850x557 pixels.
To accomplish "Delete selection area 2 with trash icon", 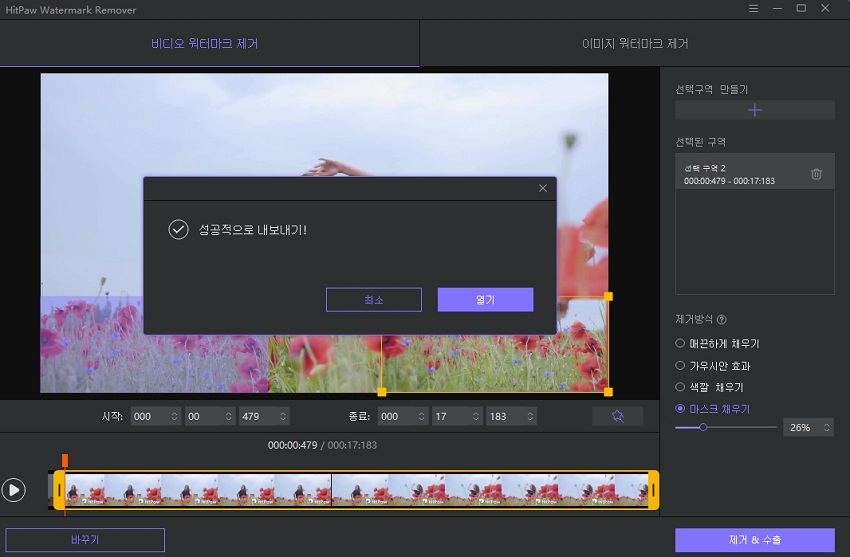I will click(x=816, y=174).
